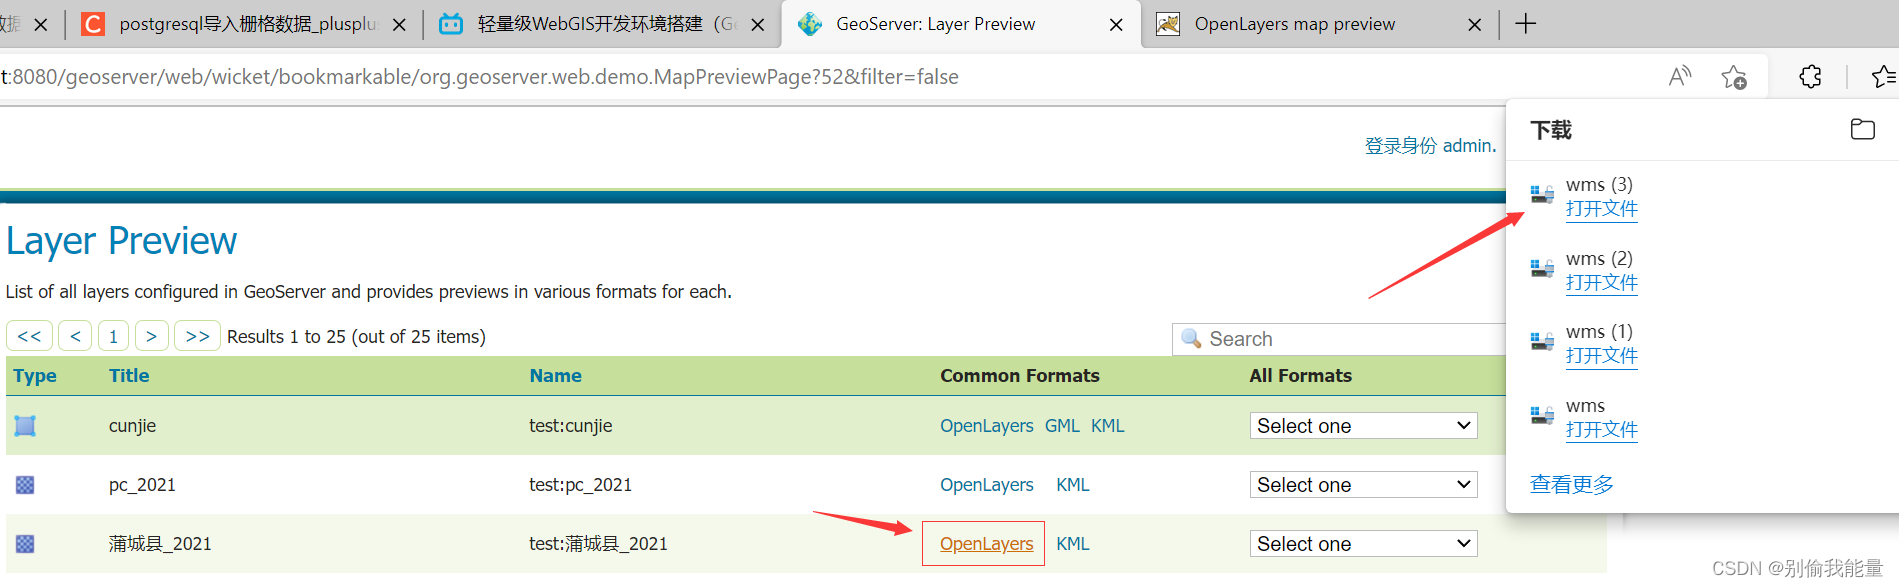The image size is (1899, 587).
Task: Click 查看更多 to see more downloads
Action: tap(1571, 485)
